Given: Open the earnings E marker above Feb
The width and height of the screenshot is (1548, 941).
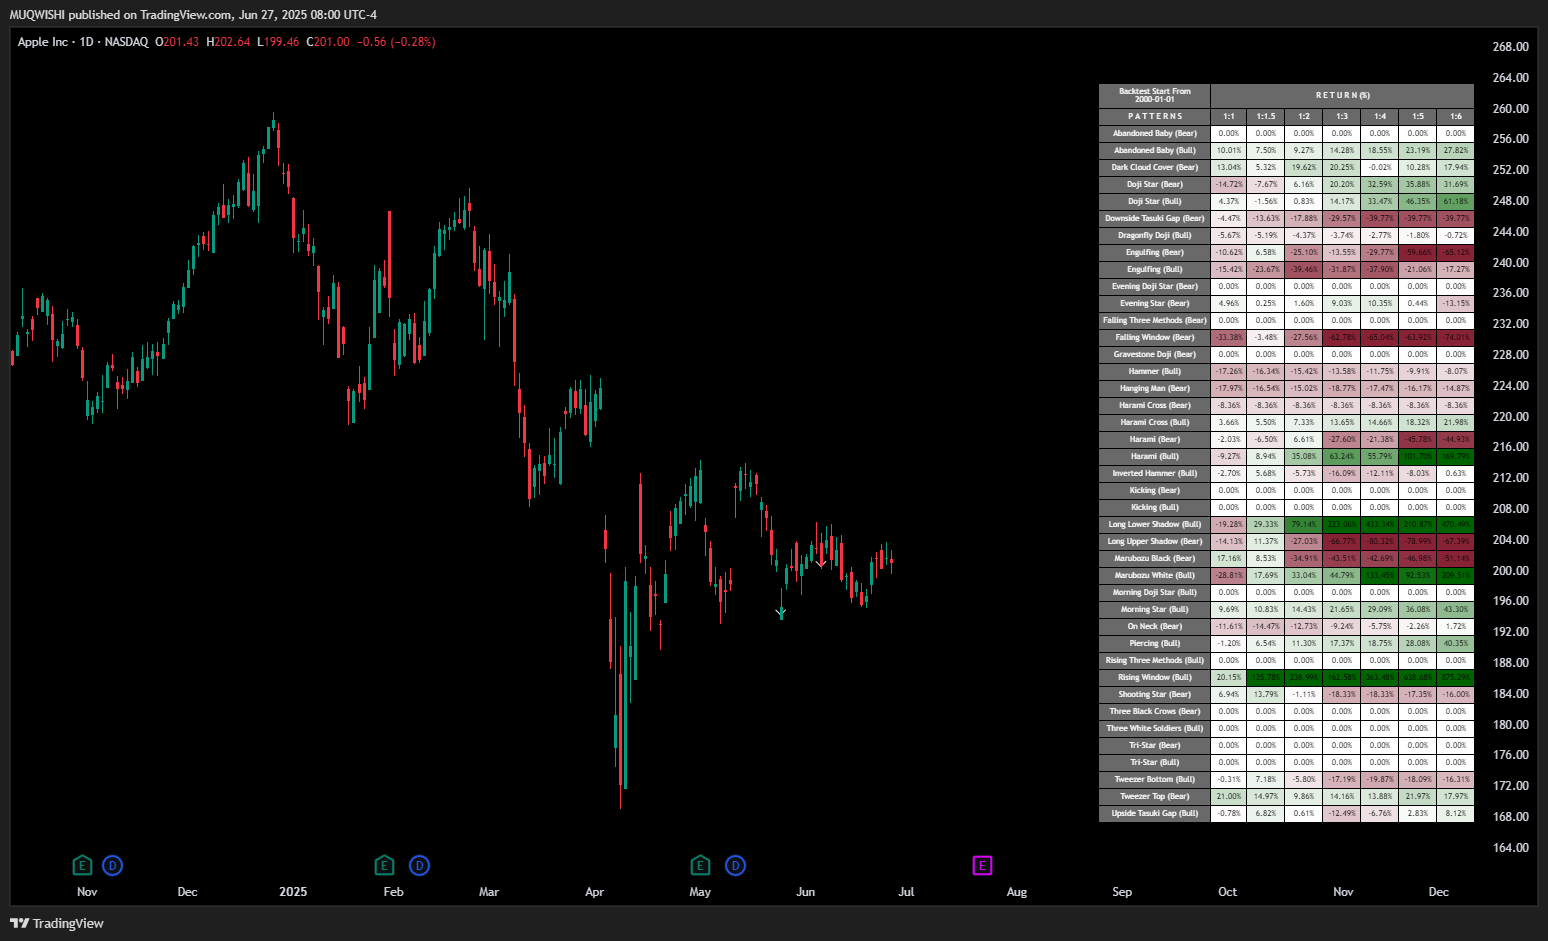Looking at the screenshot, I should coord(384,866).
